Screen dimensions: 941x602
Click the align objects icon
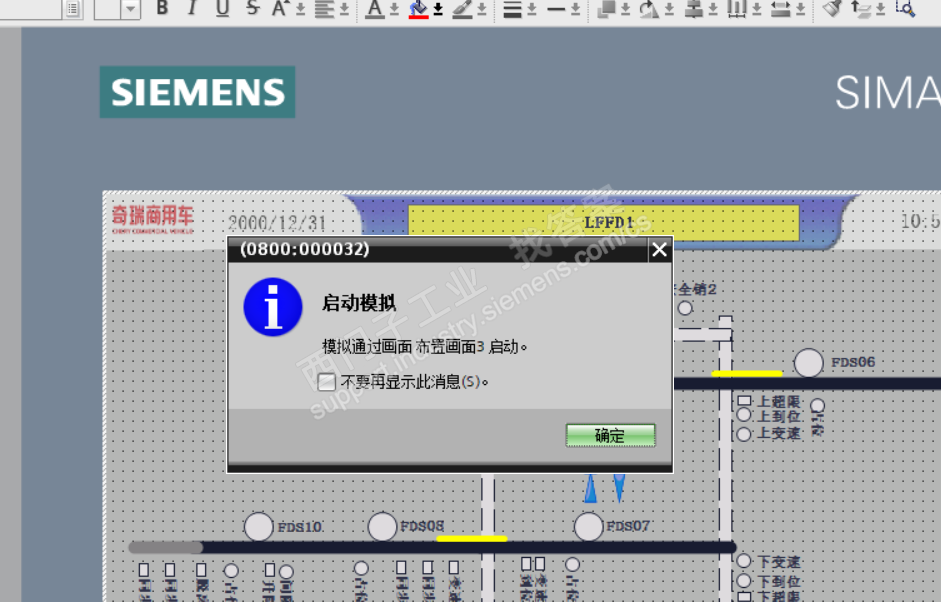click(x=694, y=9)
